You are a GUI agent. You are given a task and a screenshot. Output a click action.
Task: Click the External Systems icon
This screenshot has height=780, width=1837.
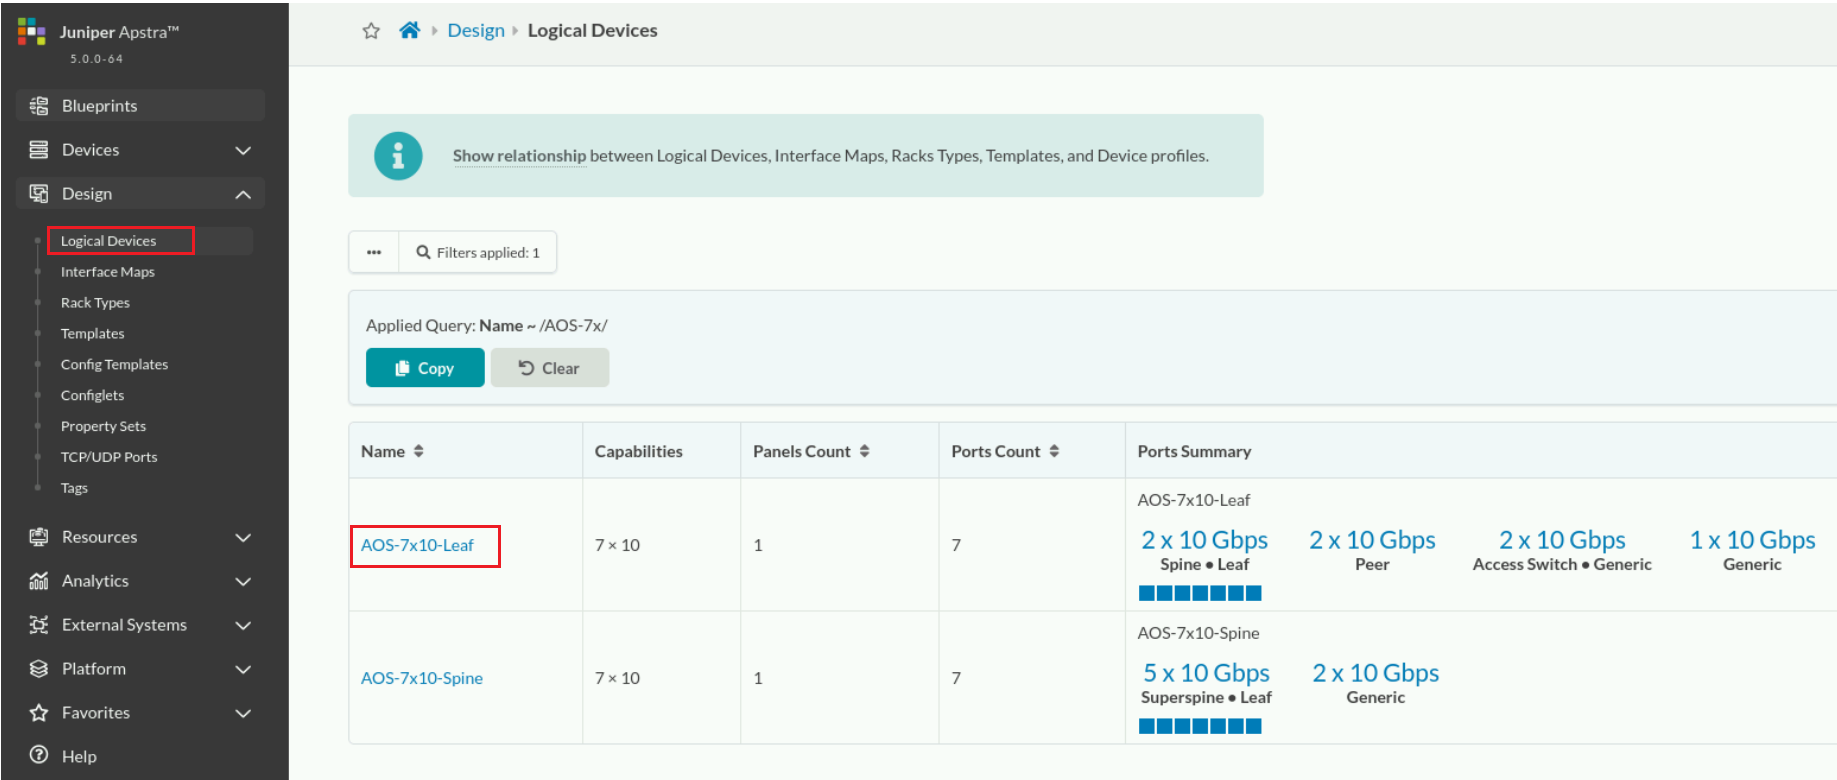pos(39,625)
